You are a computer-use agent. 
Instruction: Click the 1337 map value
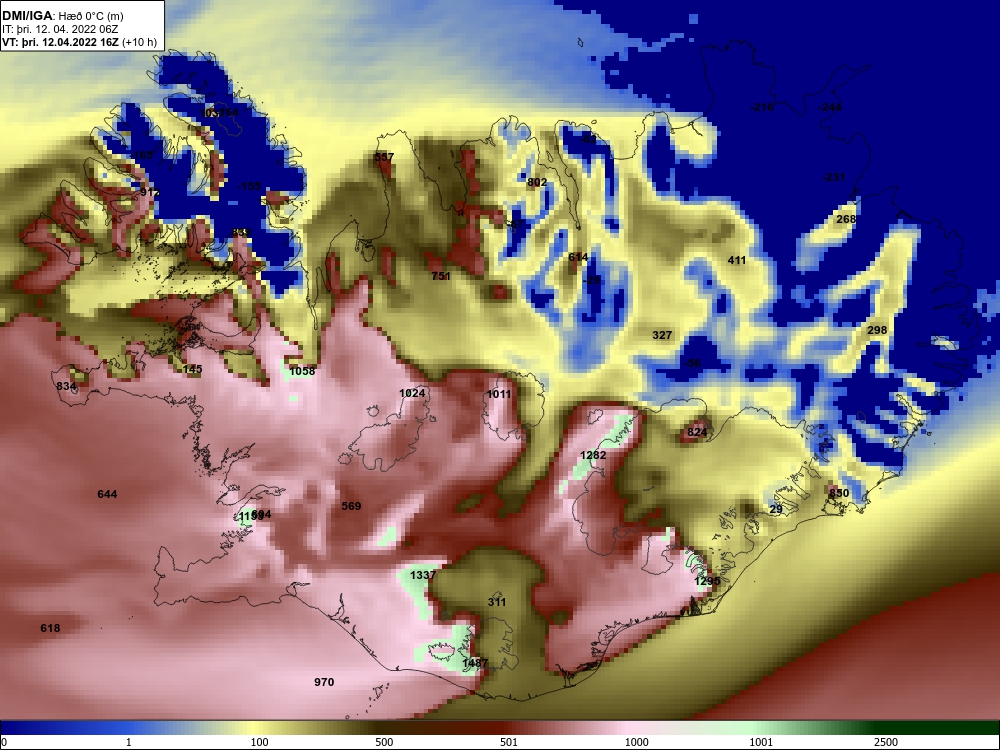click(x=423, y=575)
